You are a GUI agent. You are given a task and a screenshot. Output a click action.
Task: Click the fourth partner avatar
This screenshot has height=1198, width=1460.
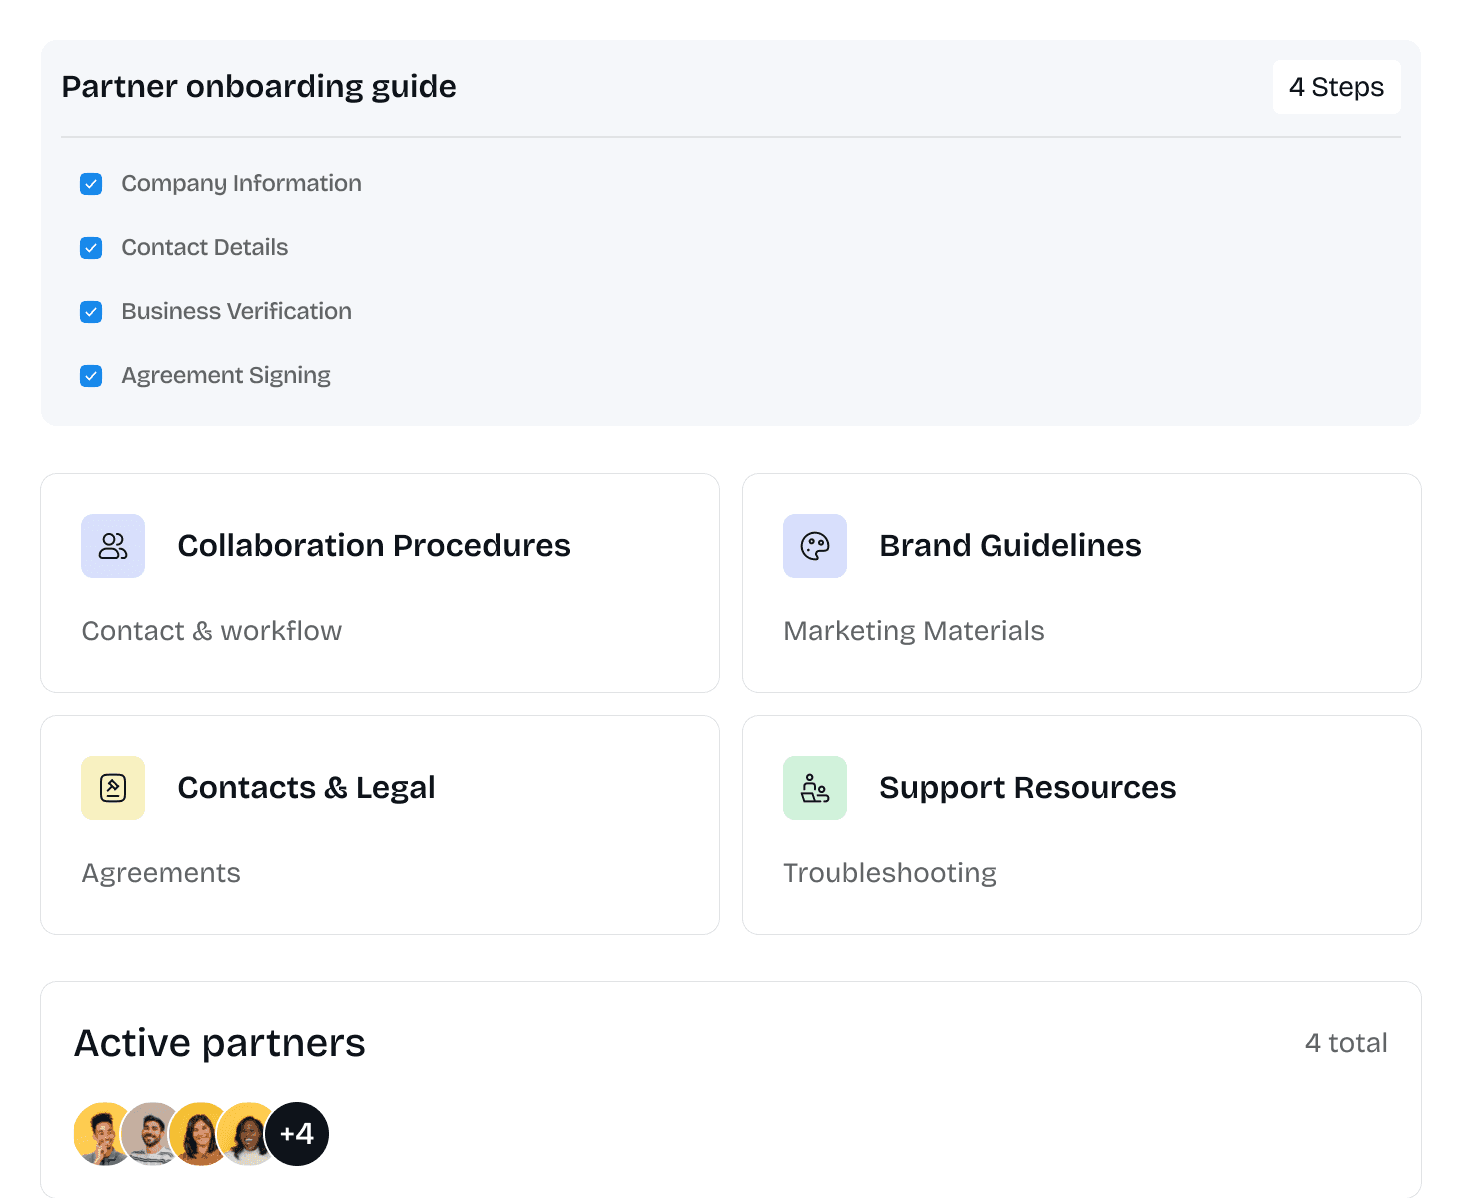tap(244, 1134)
